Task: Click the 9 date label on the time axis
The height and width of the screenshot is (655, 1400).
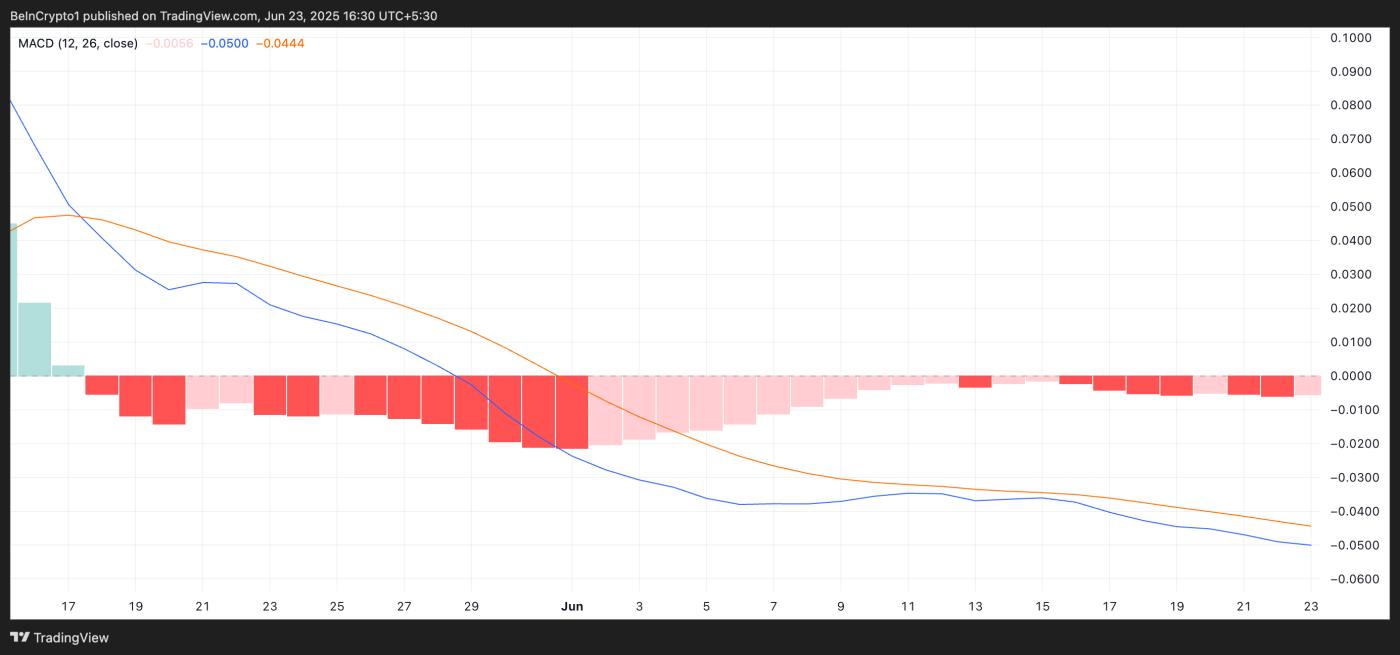Action: pos(841,606)
